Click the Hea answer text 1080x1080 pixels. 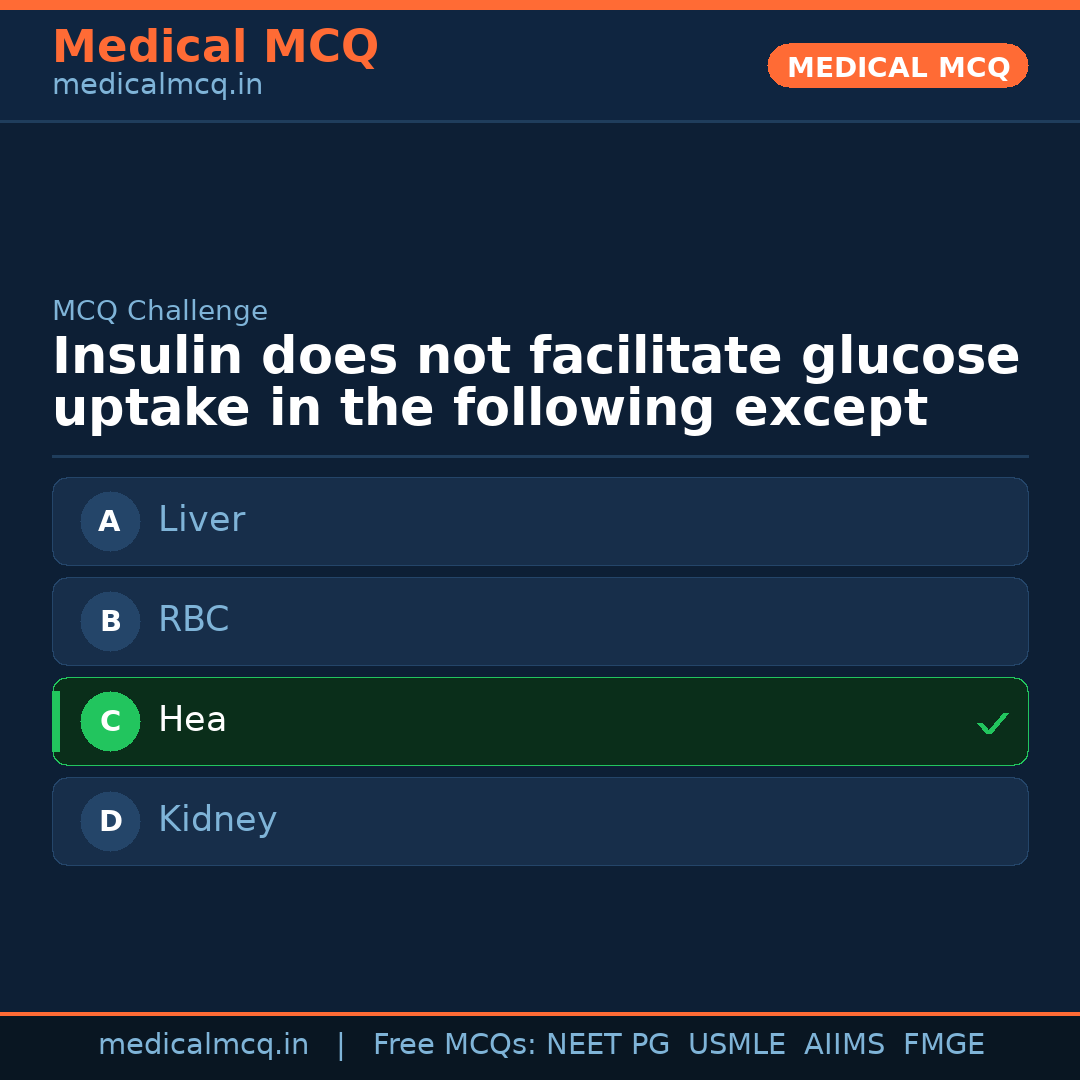(x=192, y=720)
